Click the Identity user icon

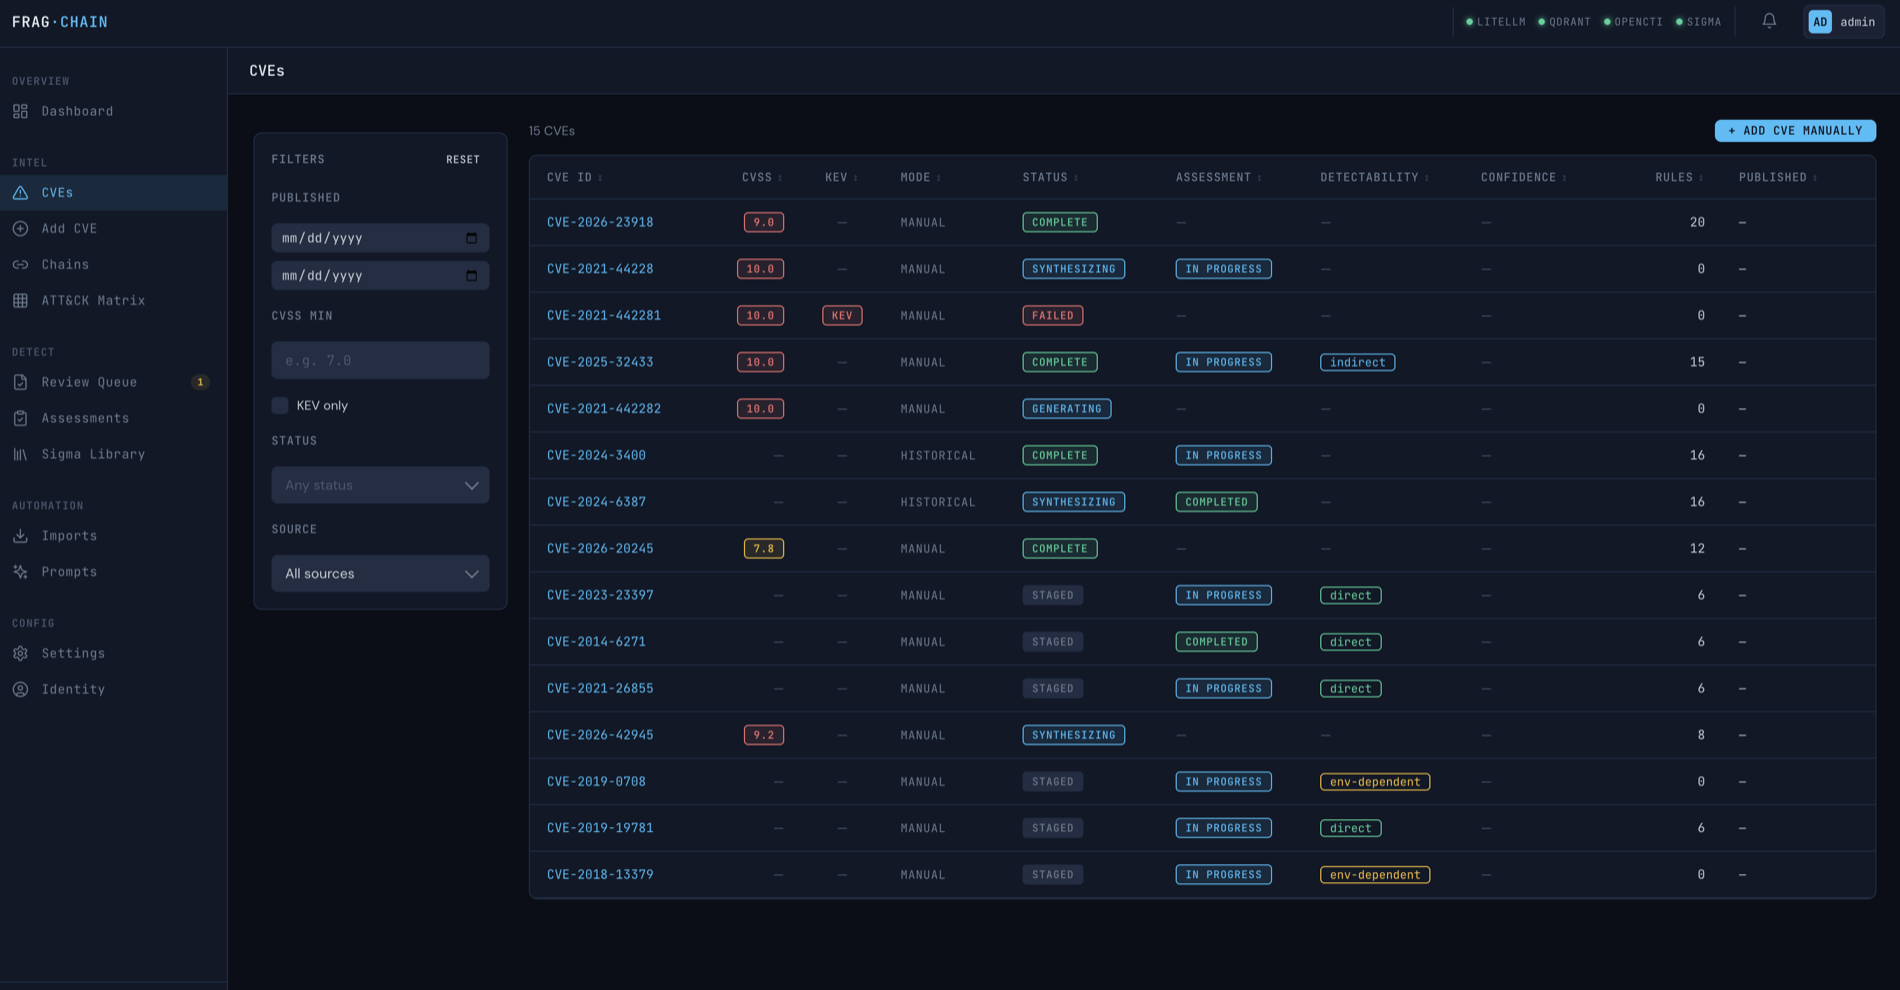coord(20,689)
